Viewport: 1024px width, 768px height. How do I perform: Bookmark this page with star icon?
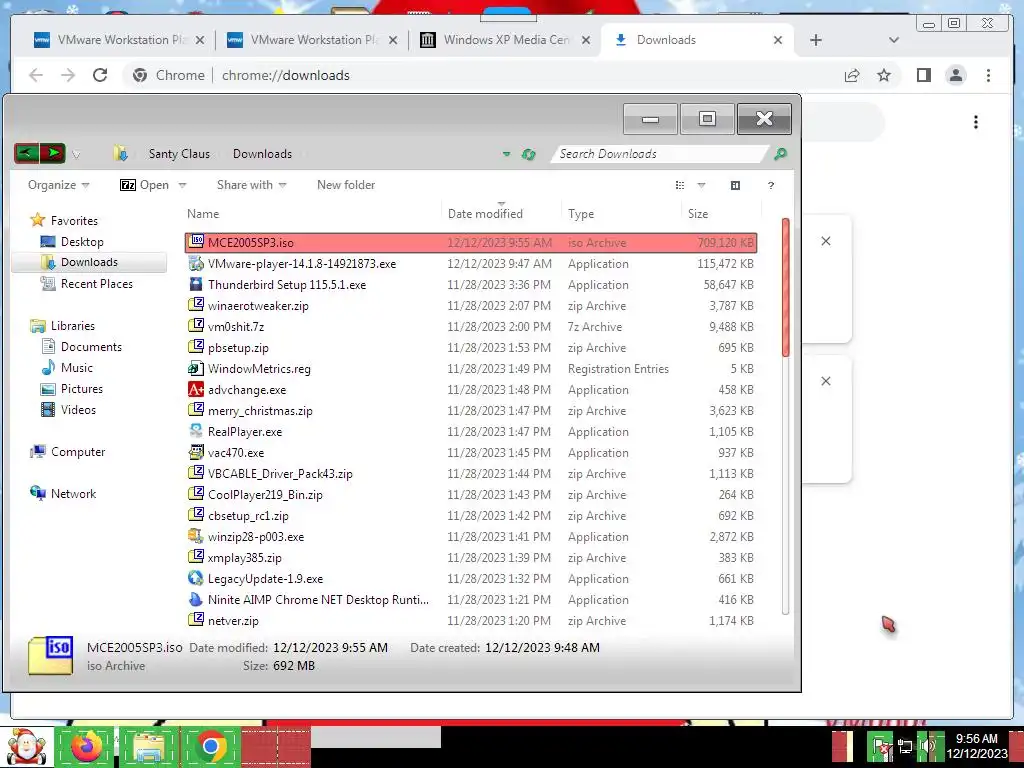[x=884, y=75]
